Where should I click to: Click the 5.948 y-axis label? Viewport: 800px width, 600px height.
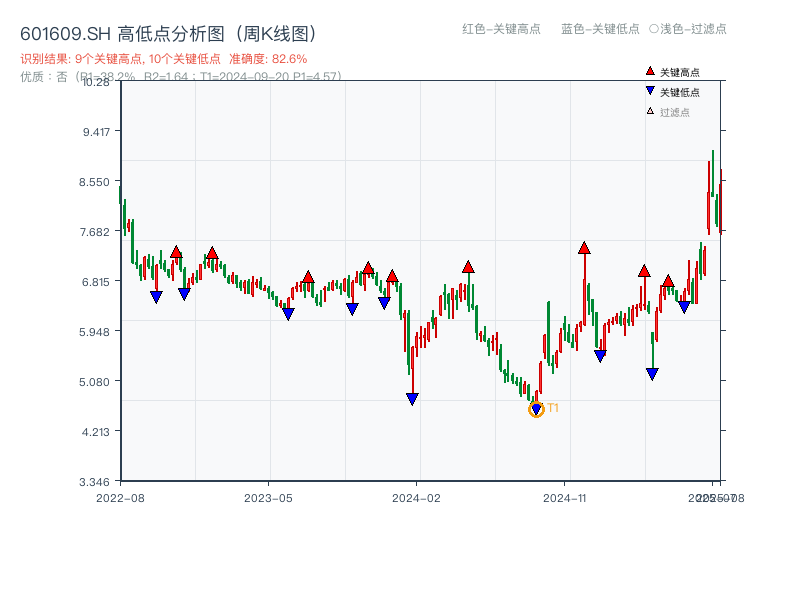94,332
